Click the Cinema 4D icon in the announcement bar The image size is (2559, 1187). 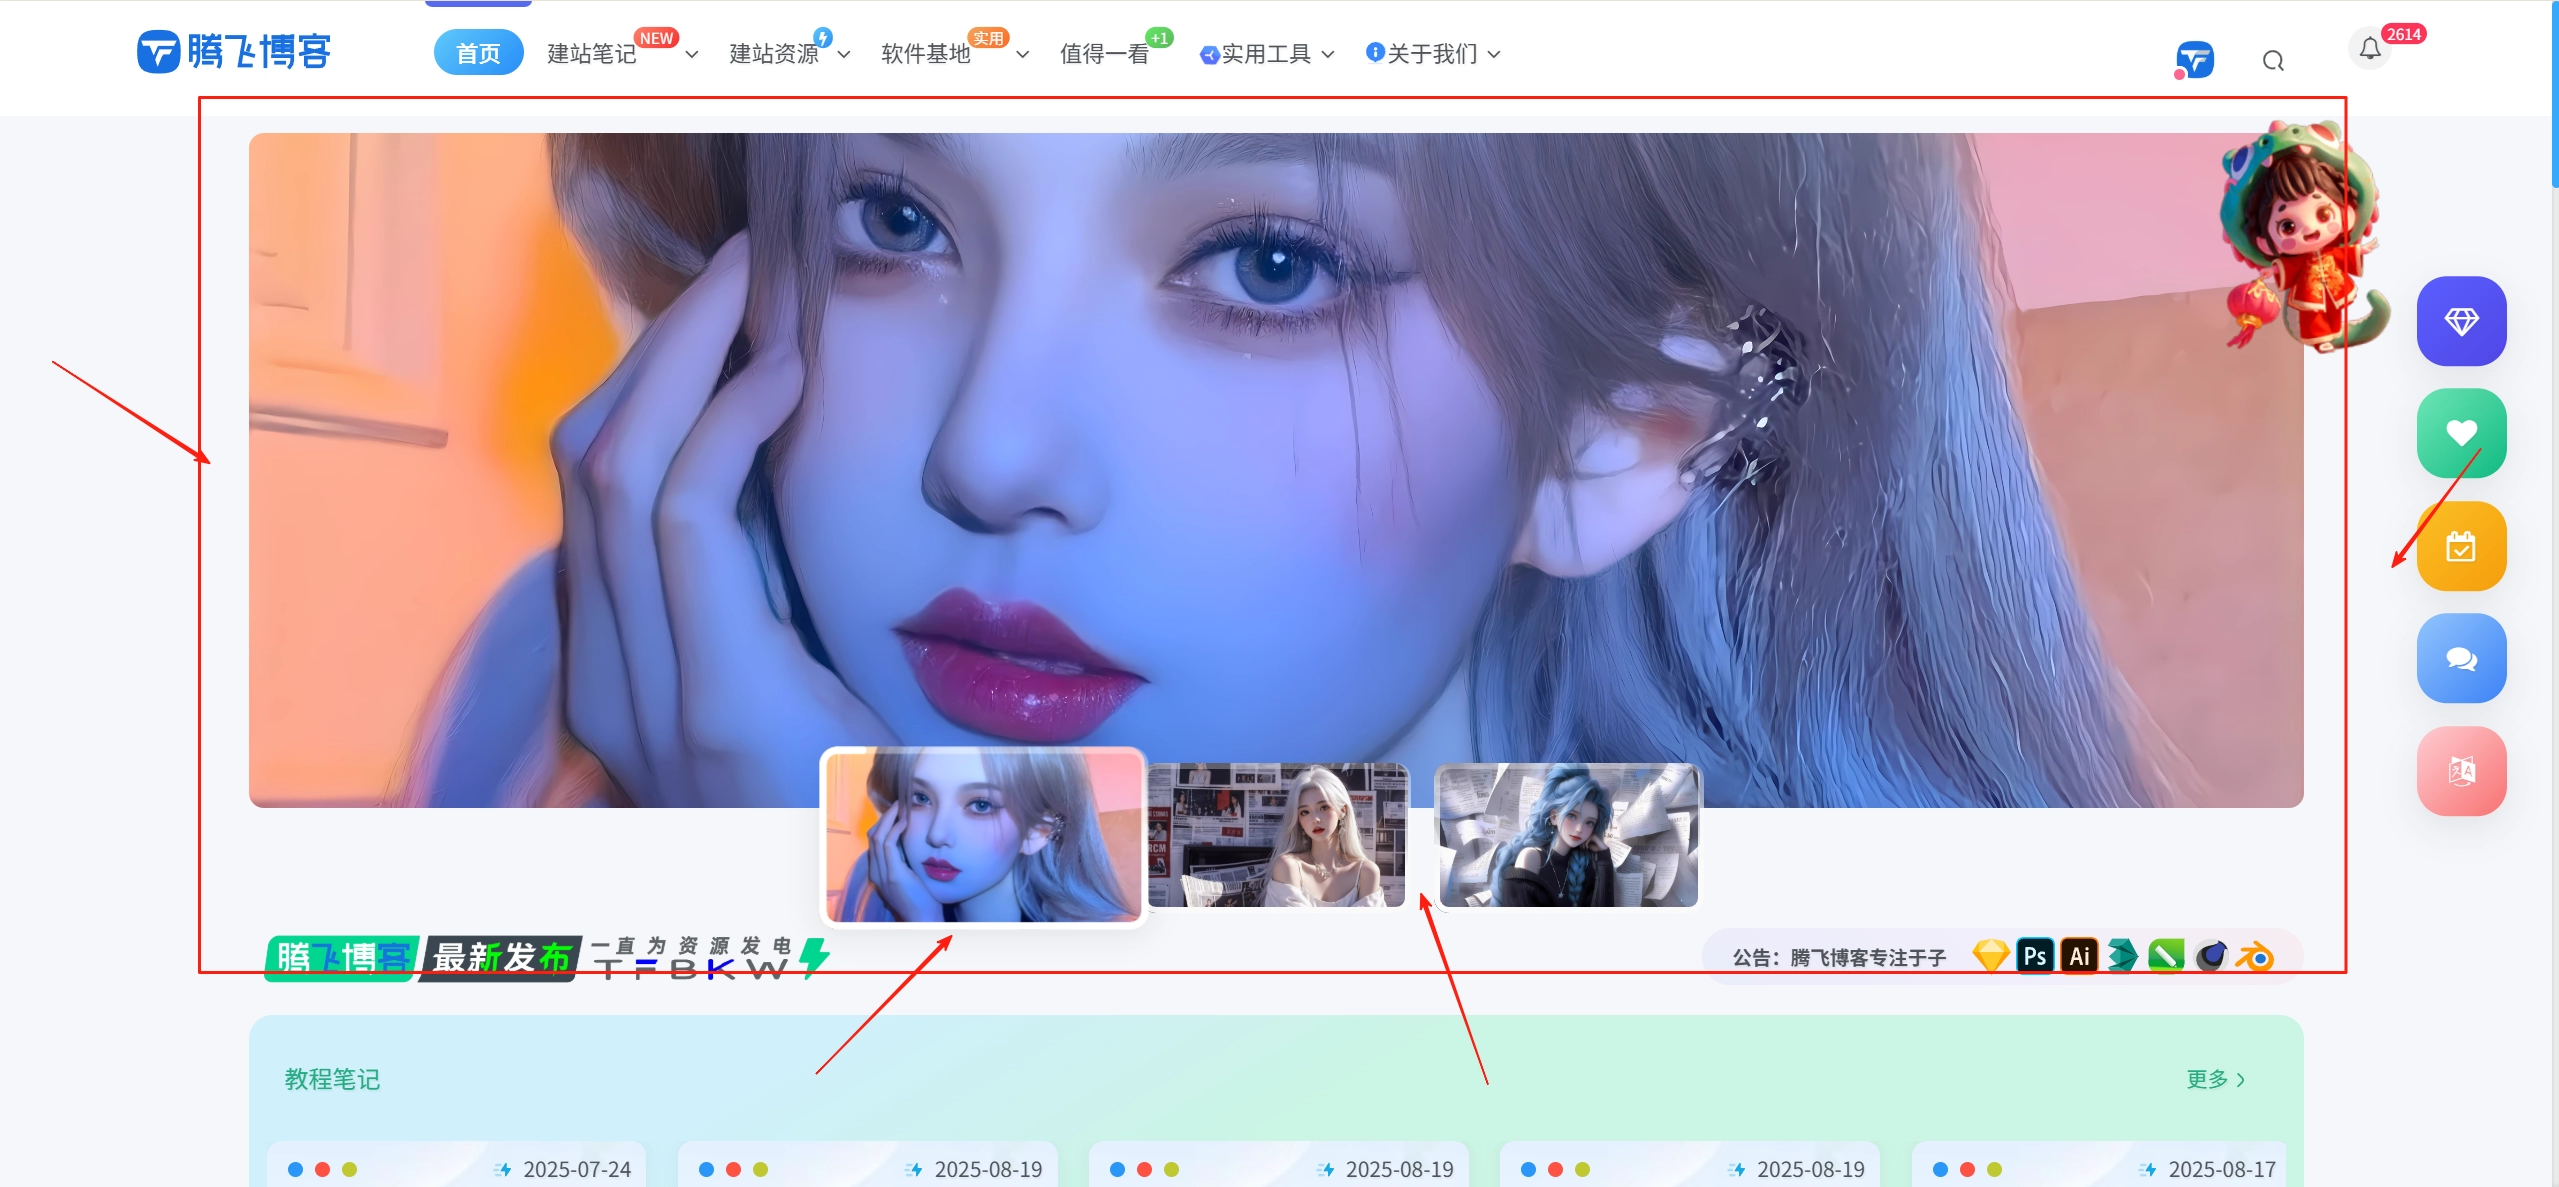click(2210, 955)
